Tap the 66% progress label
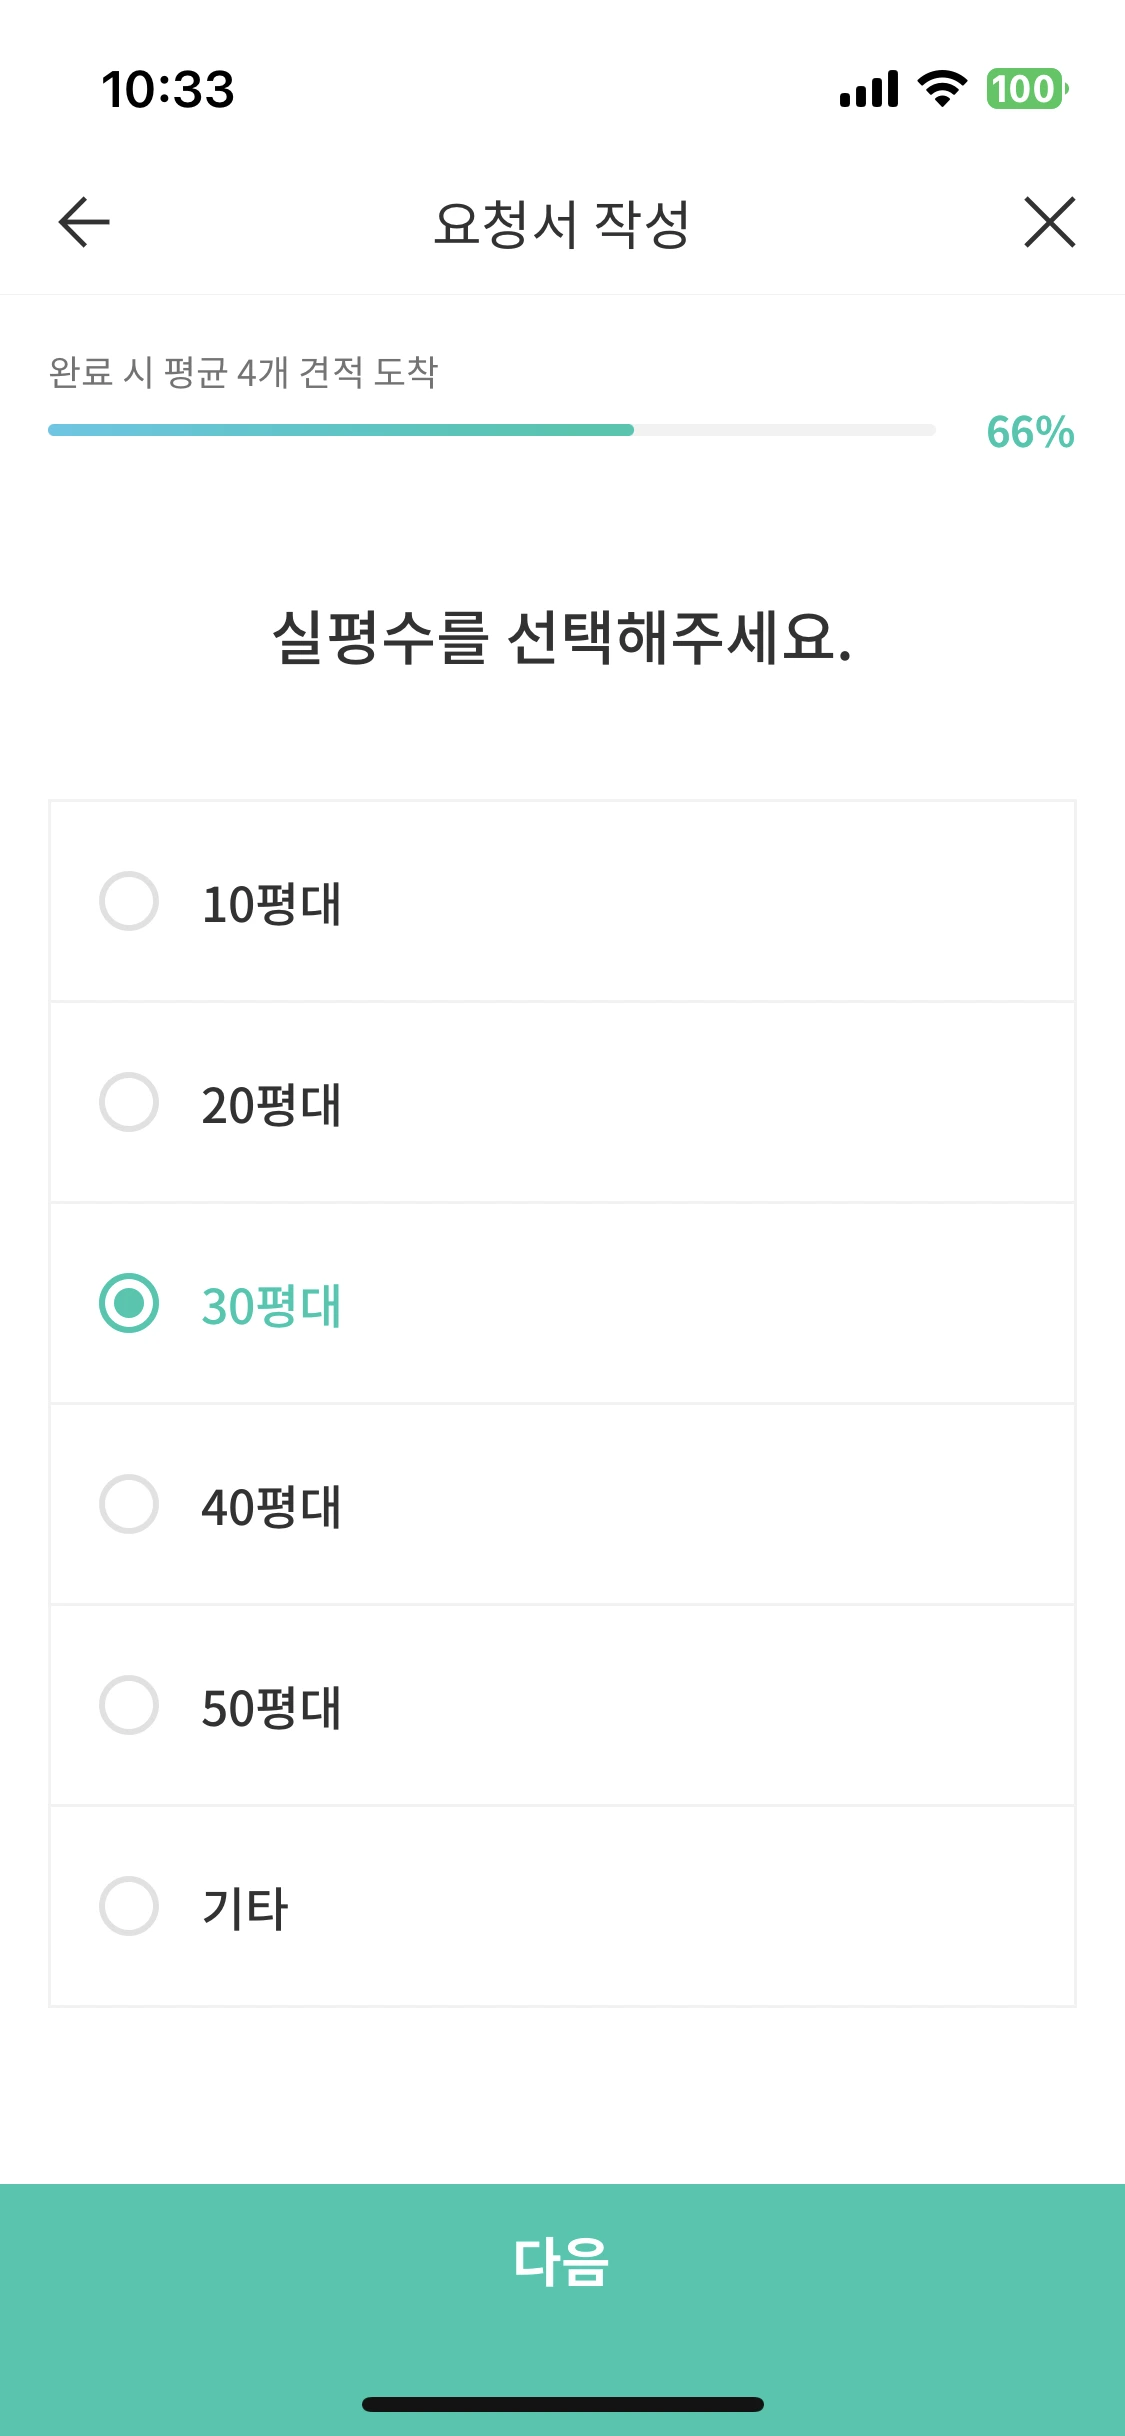The image size is (1125, 2436). [x=1030, y=432]
